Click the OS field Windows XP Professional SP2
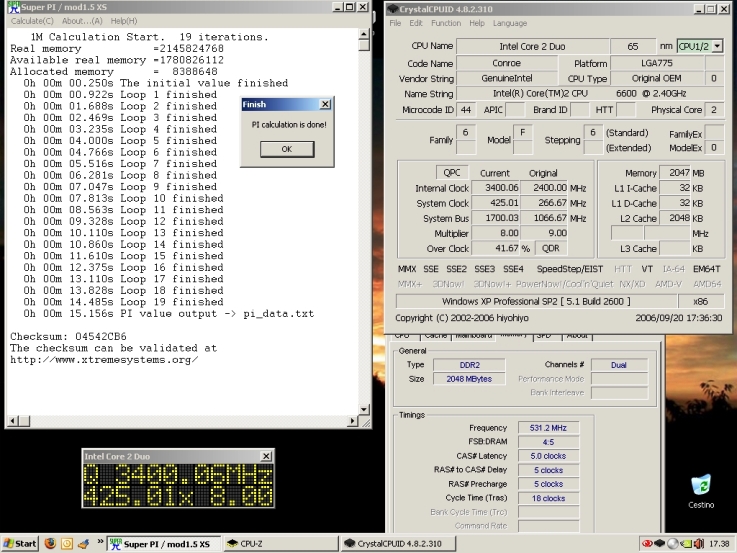The image size is (737, 553). tap(536, 301)
